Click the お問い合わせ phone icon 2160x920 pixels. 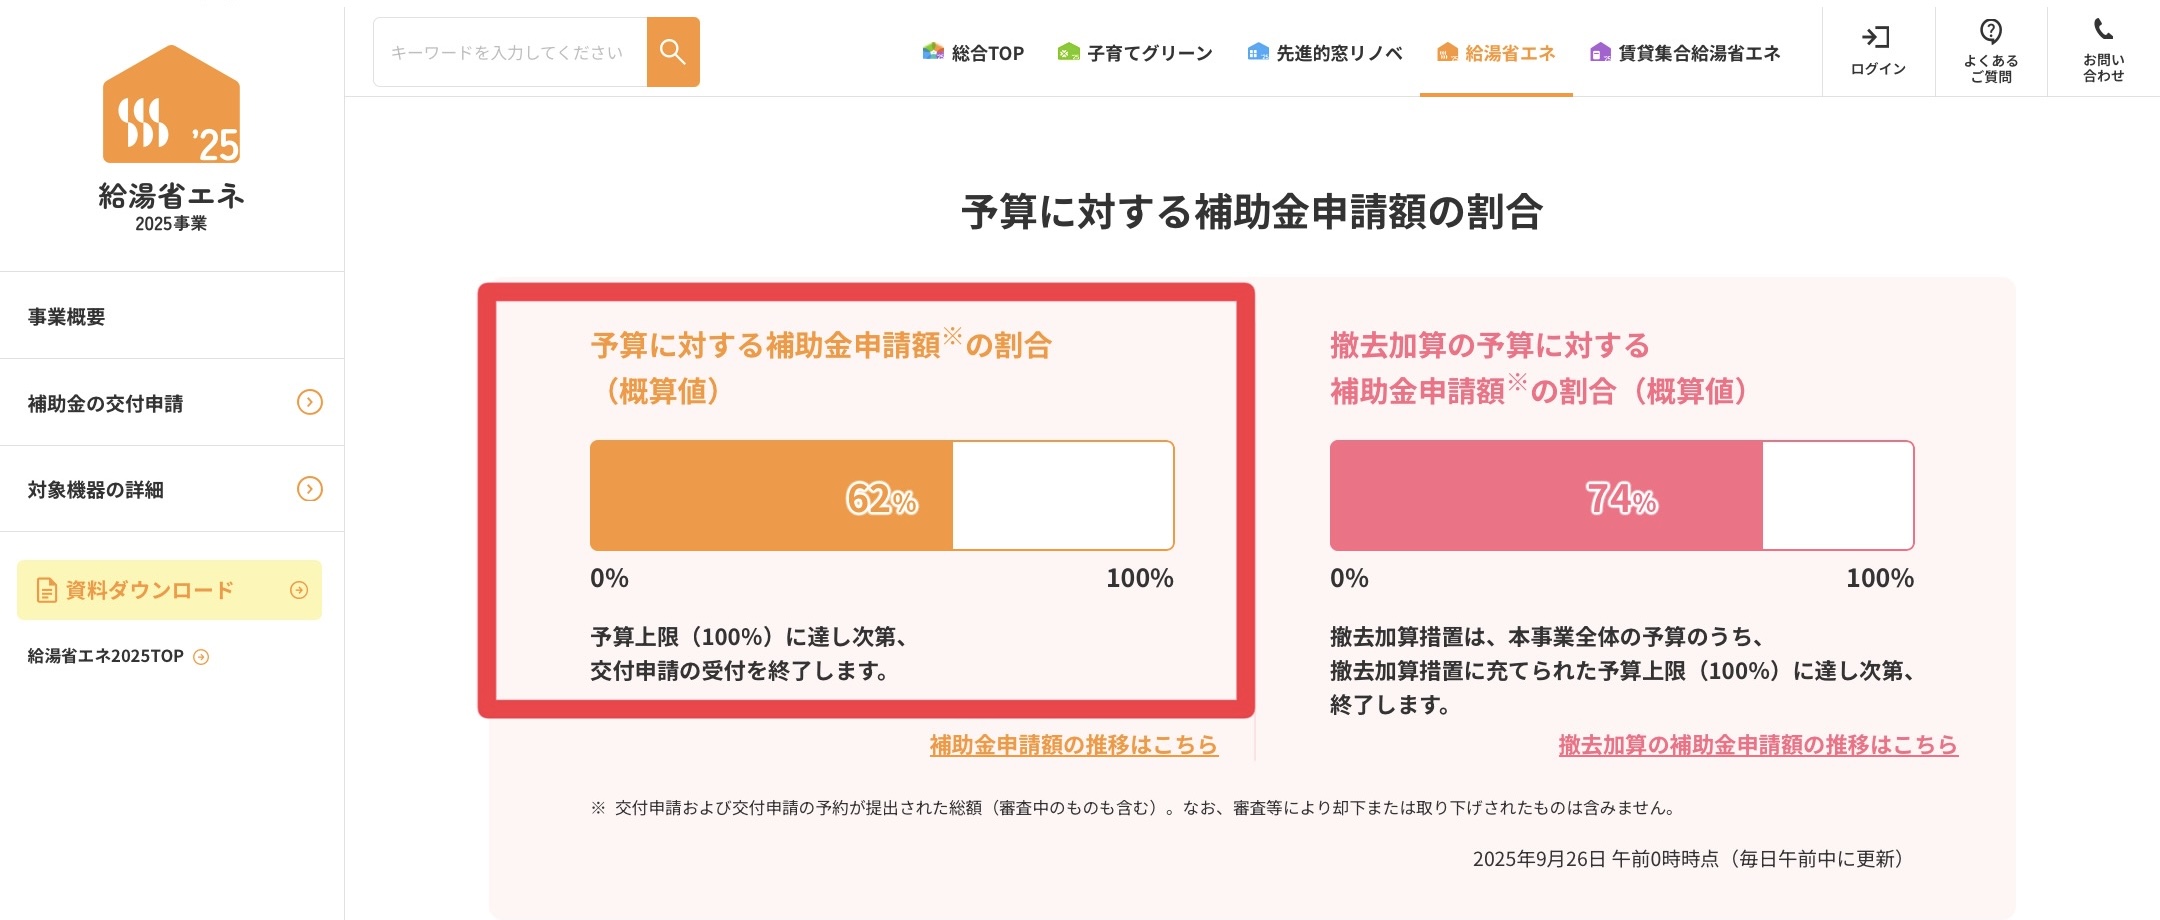point(2103,30)
